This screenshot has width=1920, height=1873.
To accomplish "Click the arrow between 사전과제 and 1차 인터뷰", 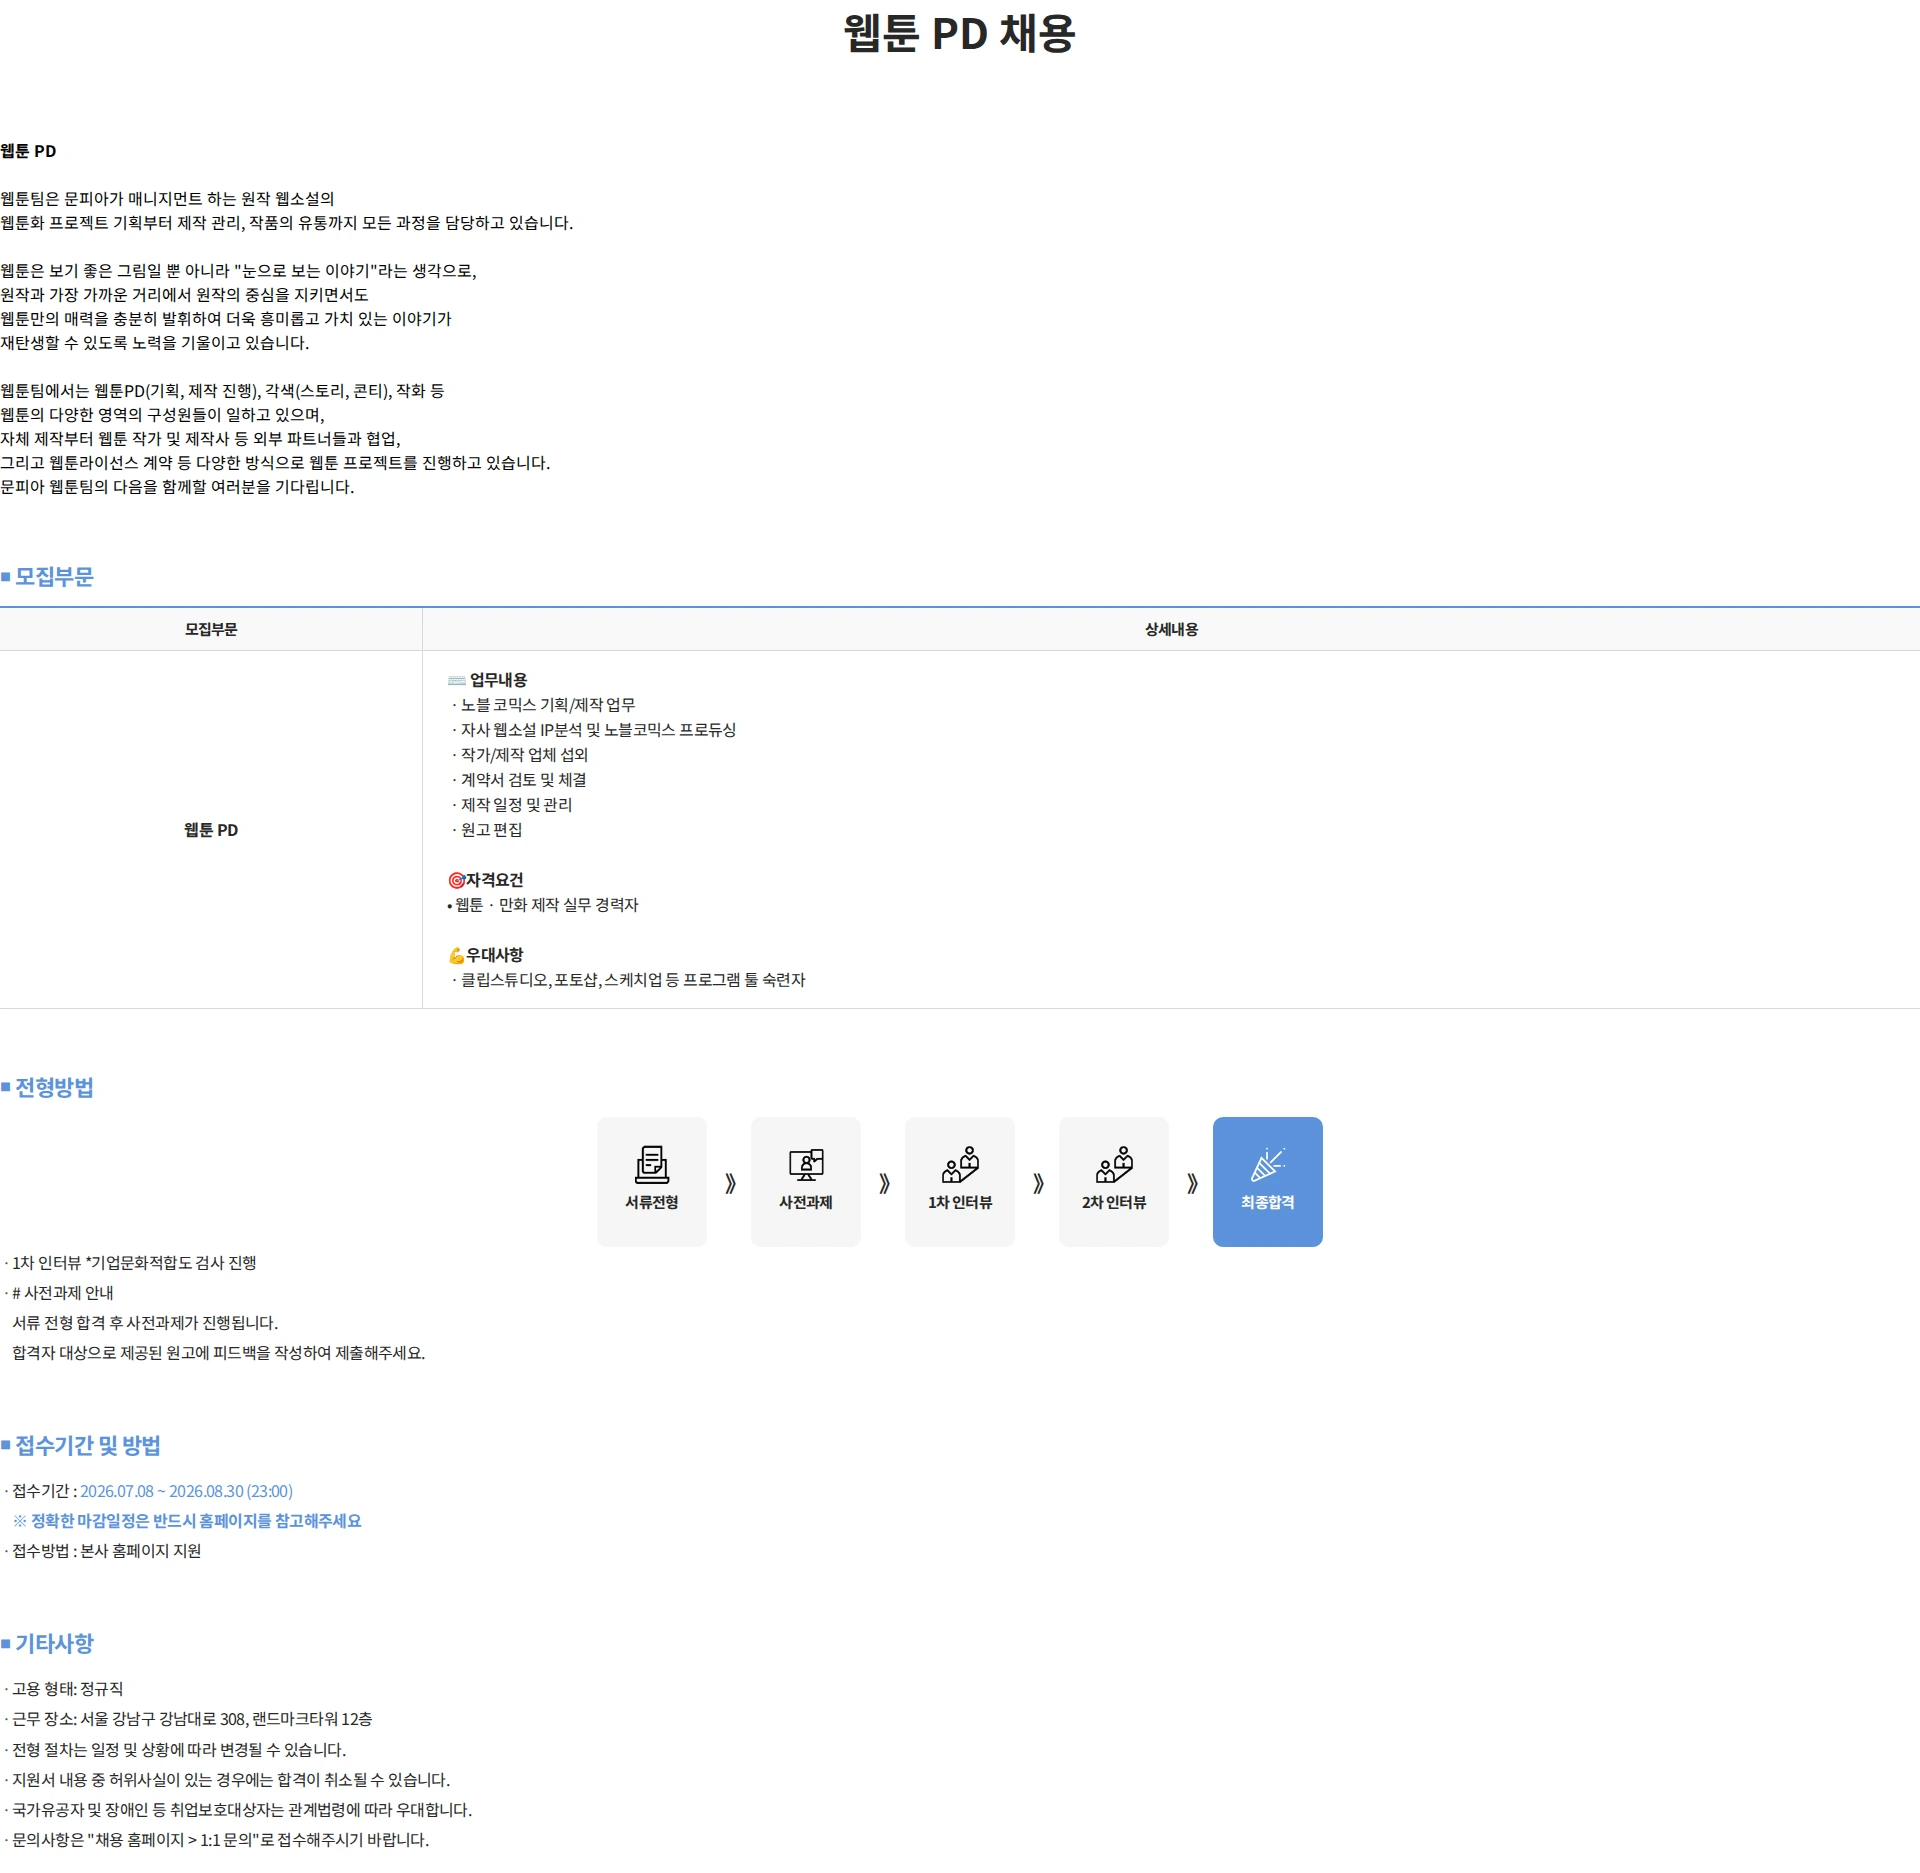I will click(x=884, y=1183).
